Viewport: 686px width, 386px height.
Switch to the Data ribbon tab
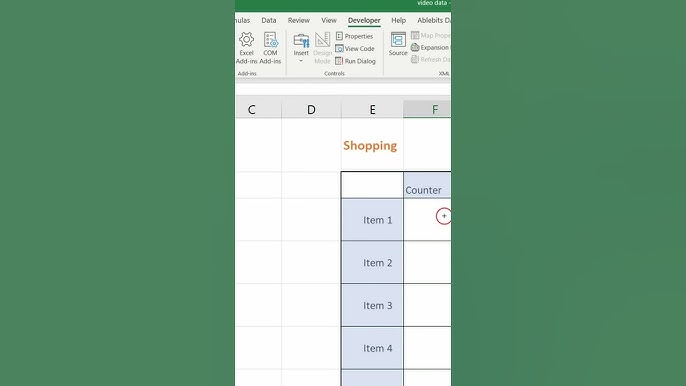pos(269,20)
